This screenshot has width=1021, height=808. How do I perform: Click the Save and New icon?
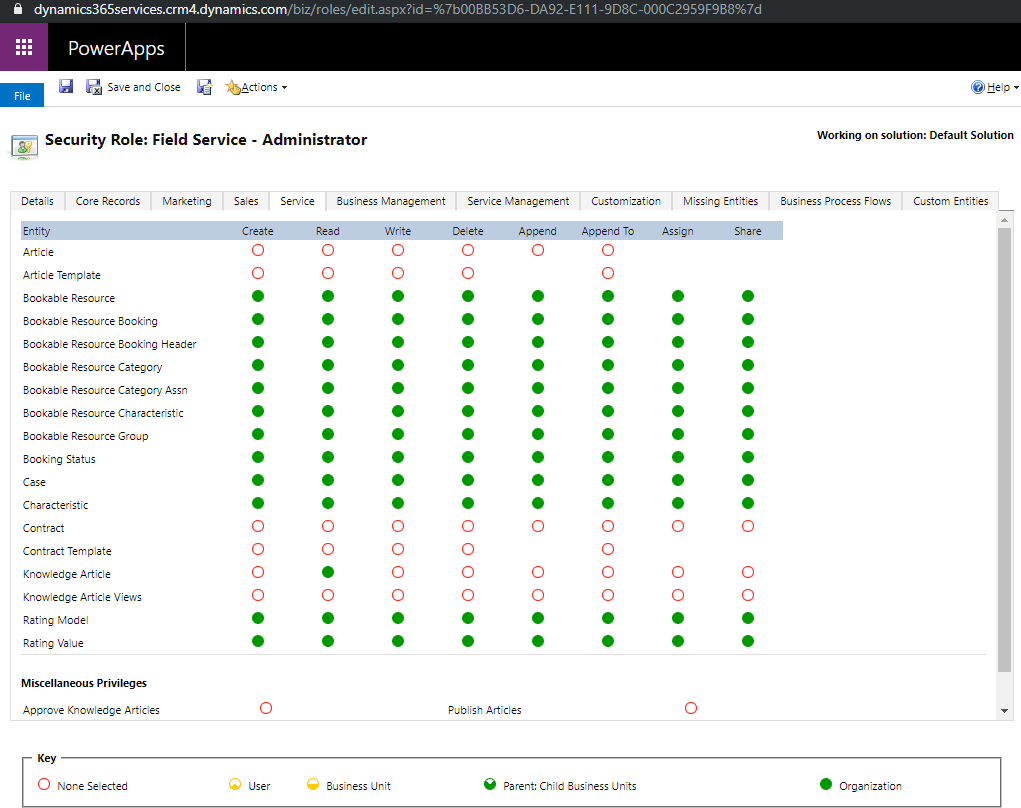(204, 87)
